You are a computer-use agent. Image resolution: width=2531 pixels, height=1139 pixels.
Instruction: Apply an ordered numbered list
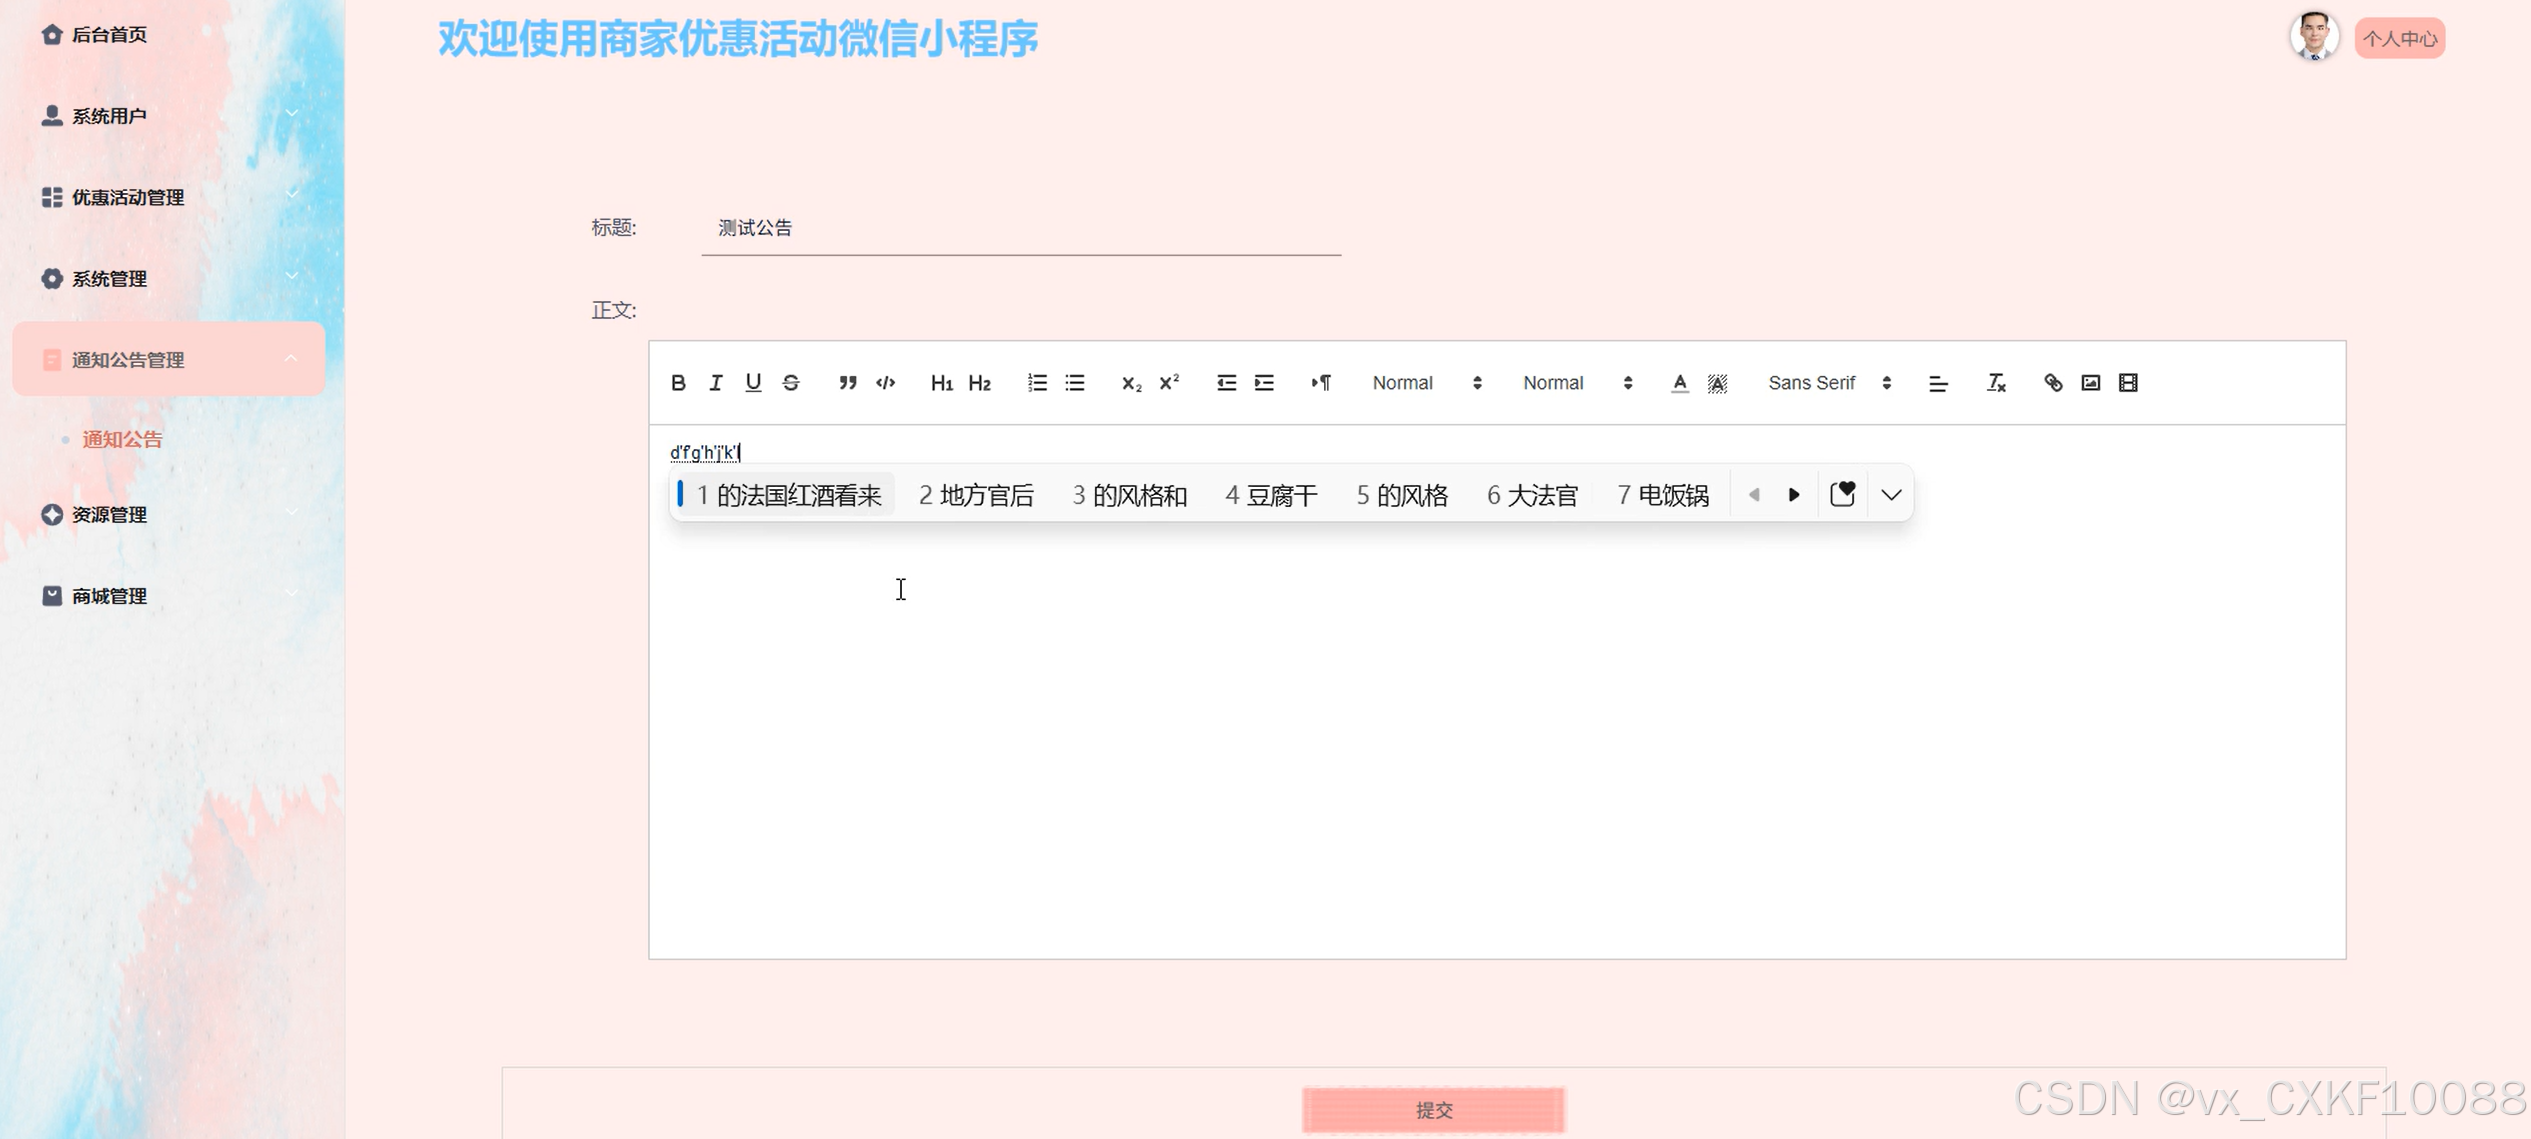tap(1037, 383)
